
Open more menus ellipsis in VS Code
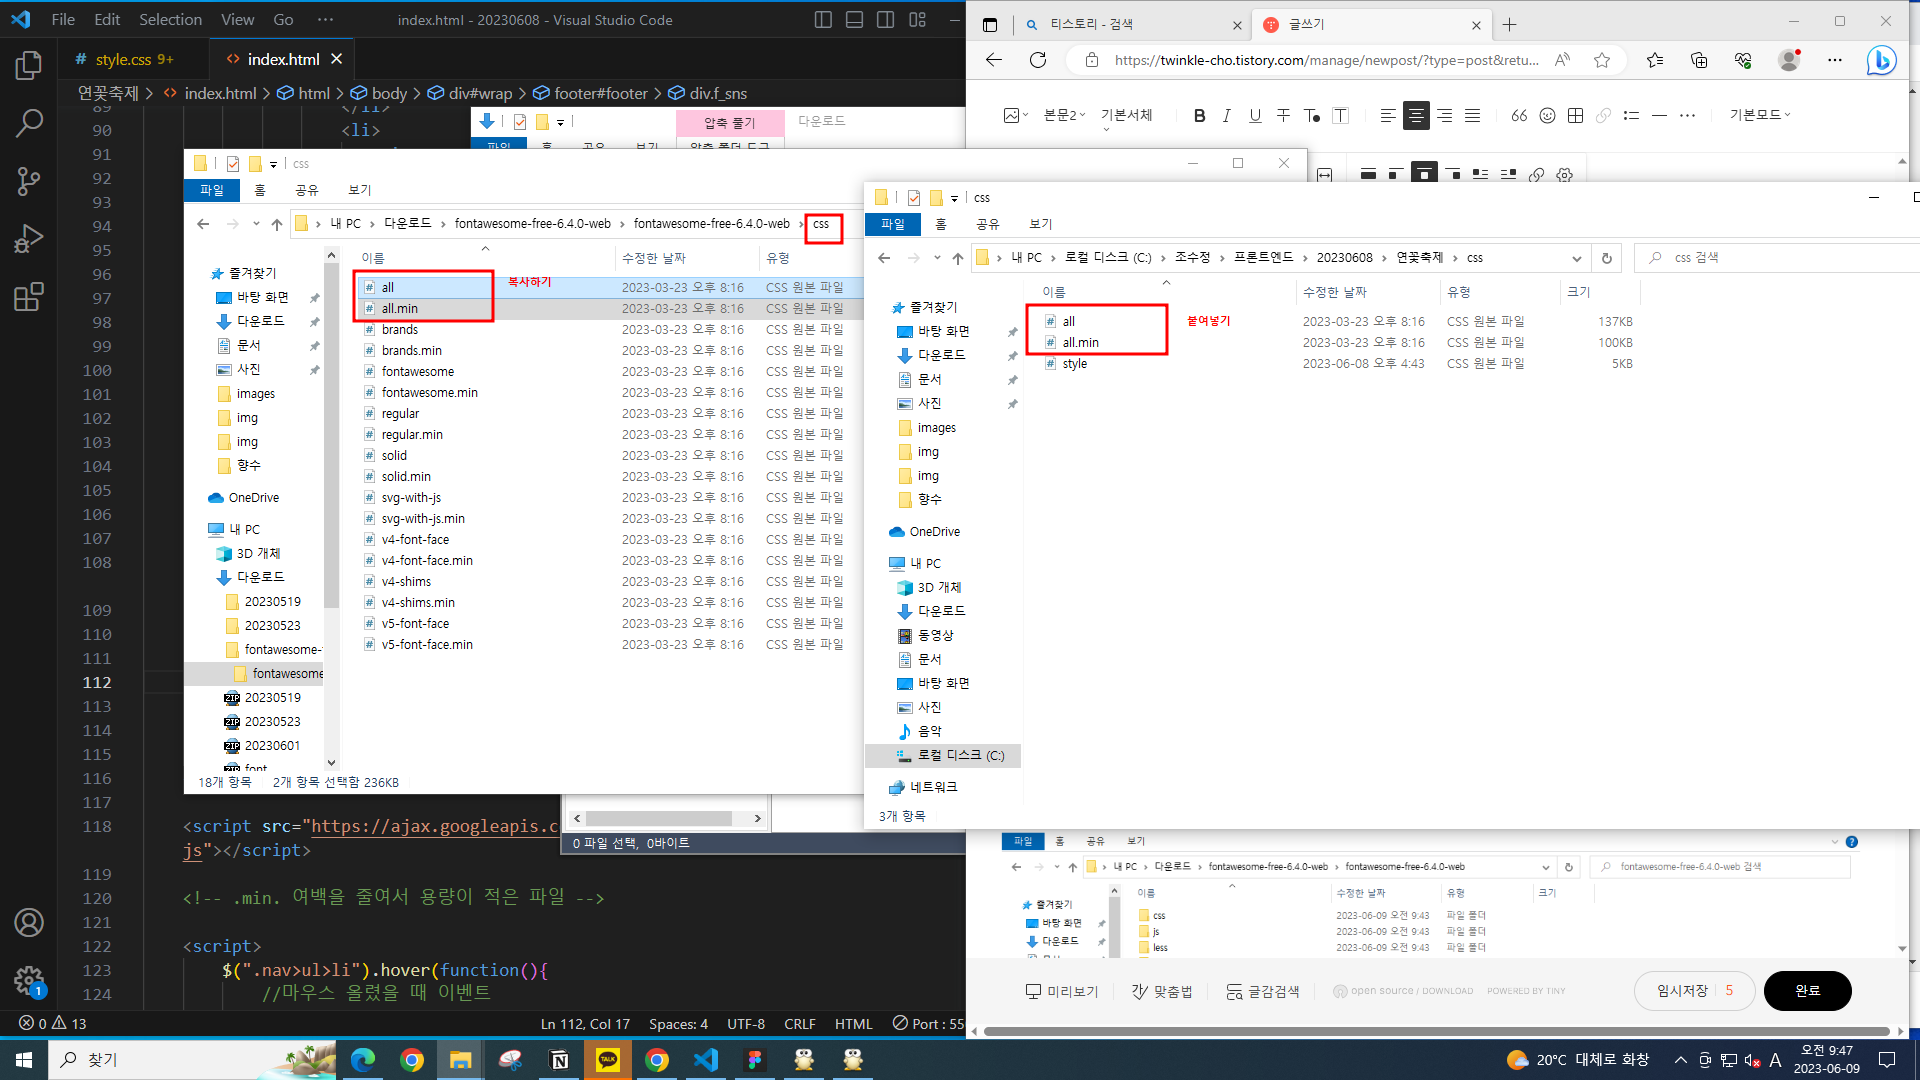[x=325, y=20]
